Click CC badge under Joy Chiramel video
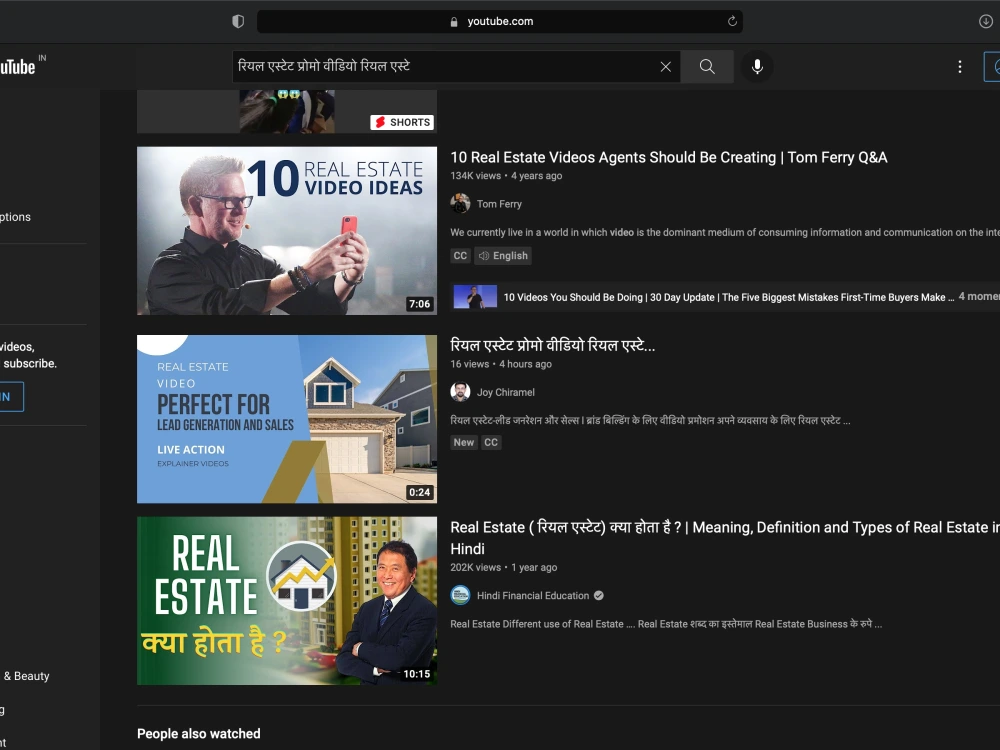The height and width of the screenshot is (750, 1000). [x=490, y=442]
